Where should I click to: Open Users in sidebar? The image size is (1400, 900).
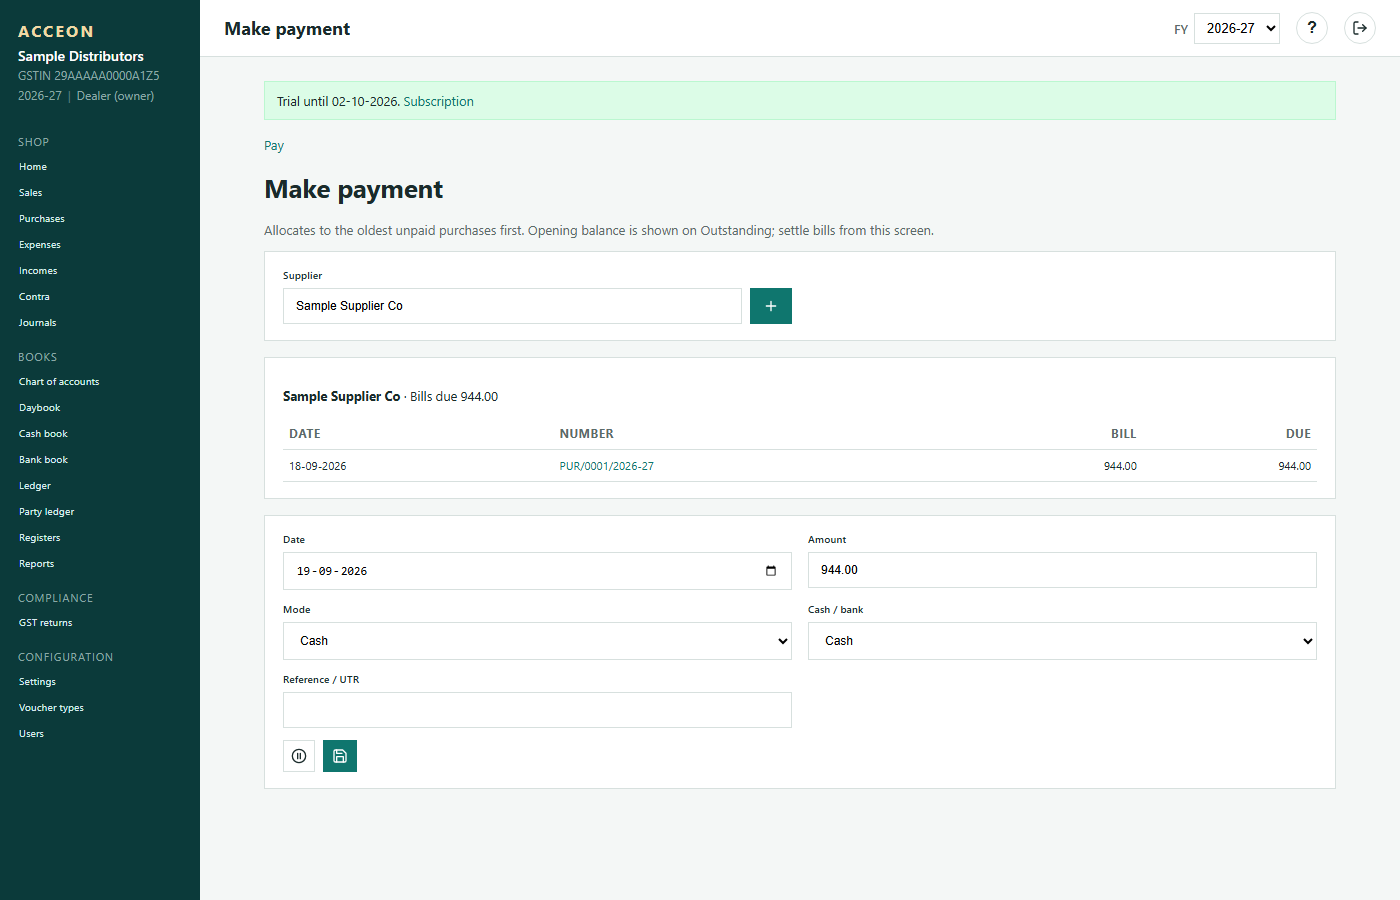click(32, 734)
